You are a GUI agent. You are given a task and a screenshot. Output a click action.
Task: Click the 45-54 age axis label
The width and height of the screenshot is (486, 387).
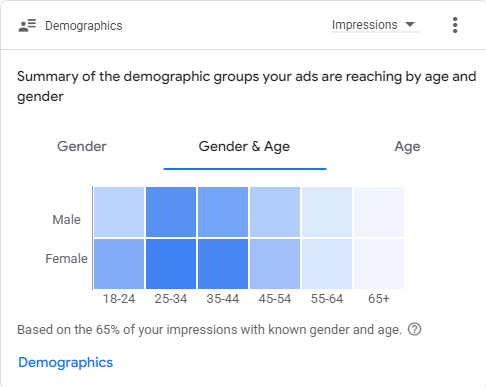coord(275,299)
